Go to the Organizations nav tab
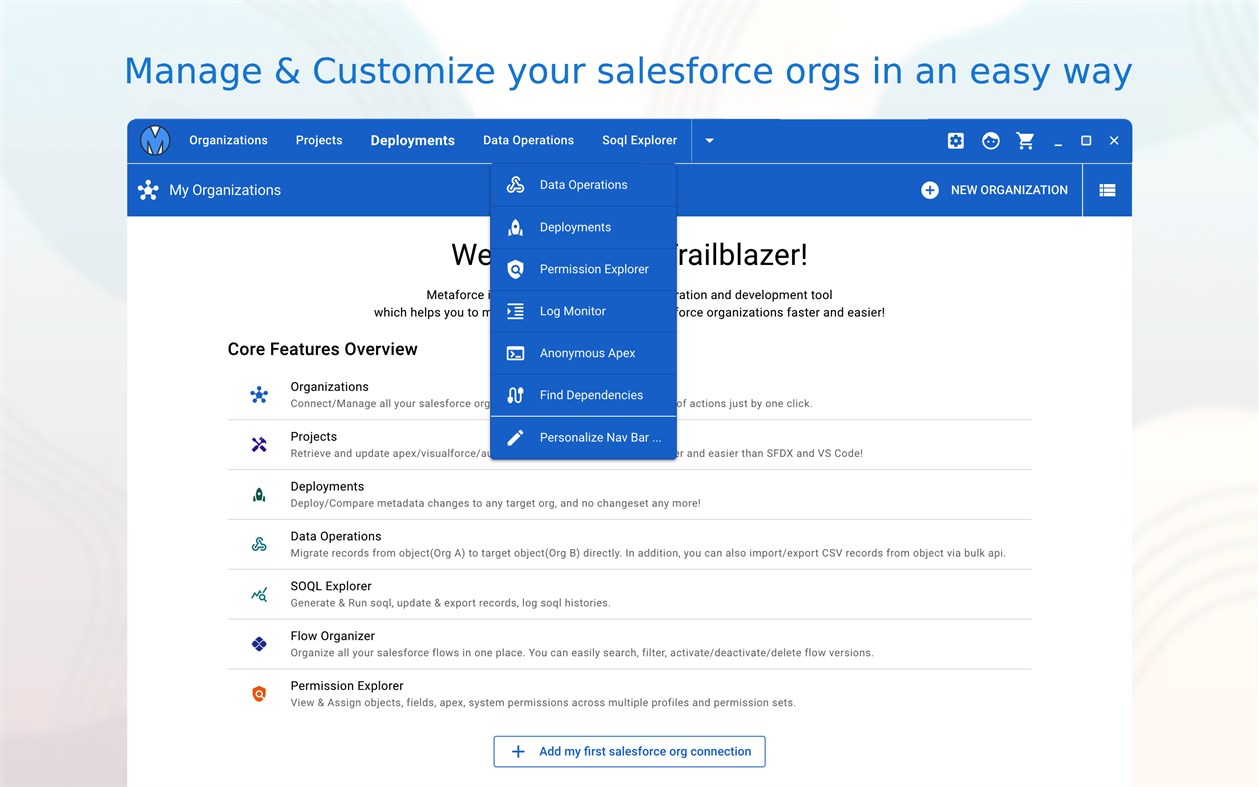The height and width of the screenshot is (787, 1259). 228,141
